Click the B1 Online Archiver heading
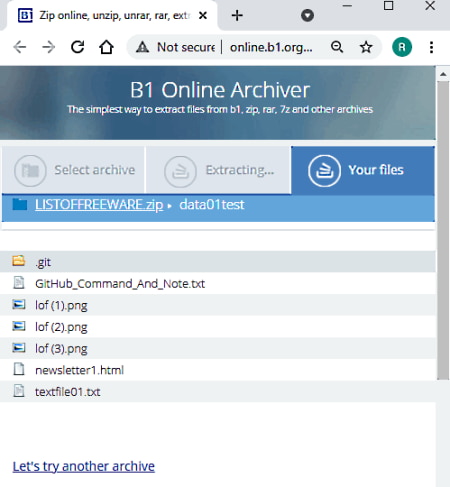Screen dimensions: 450x487 (x=220, y=90)
